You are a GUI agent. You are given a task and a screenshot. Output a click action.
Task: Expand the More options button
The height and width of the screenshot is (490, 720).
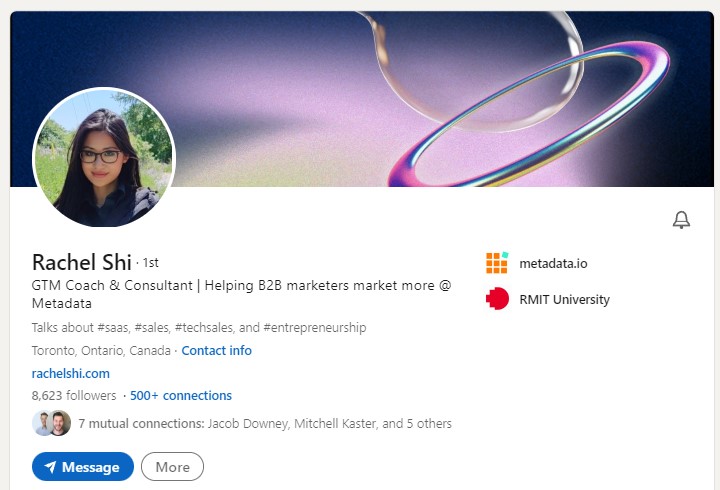[x=172, y=467]
